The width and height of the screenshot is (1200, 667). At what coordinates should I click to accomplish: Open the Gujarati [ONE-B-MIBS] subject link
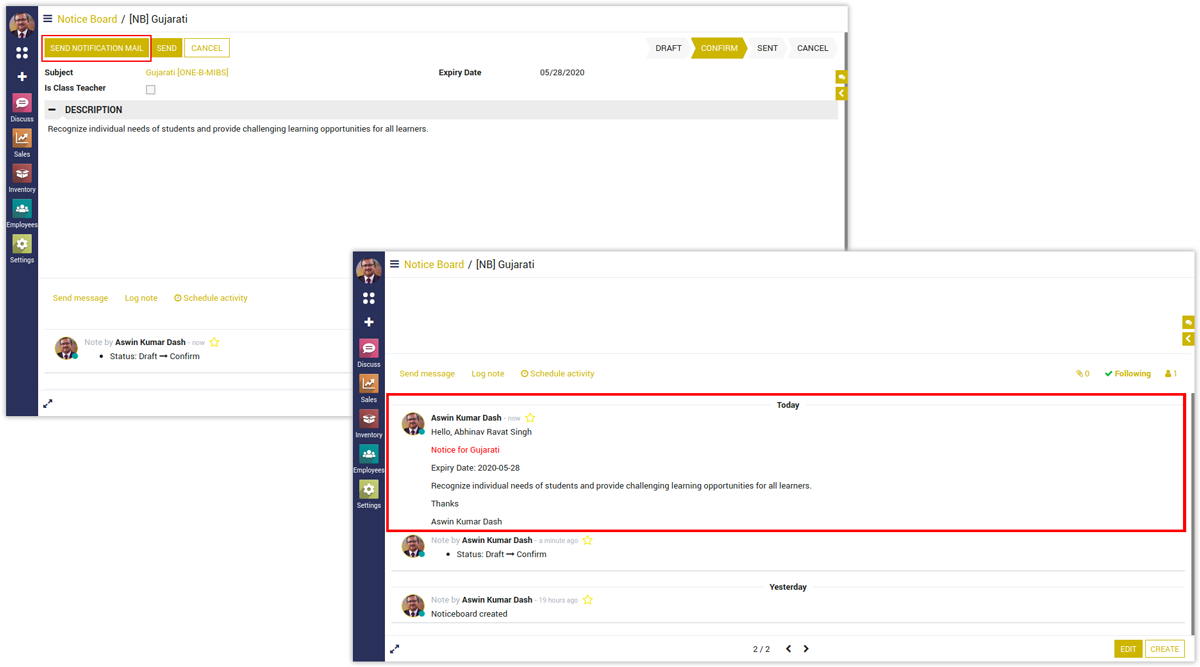coord(187,73)
